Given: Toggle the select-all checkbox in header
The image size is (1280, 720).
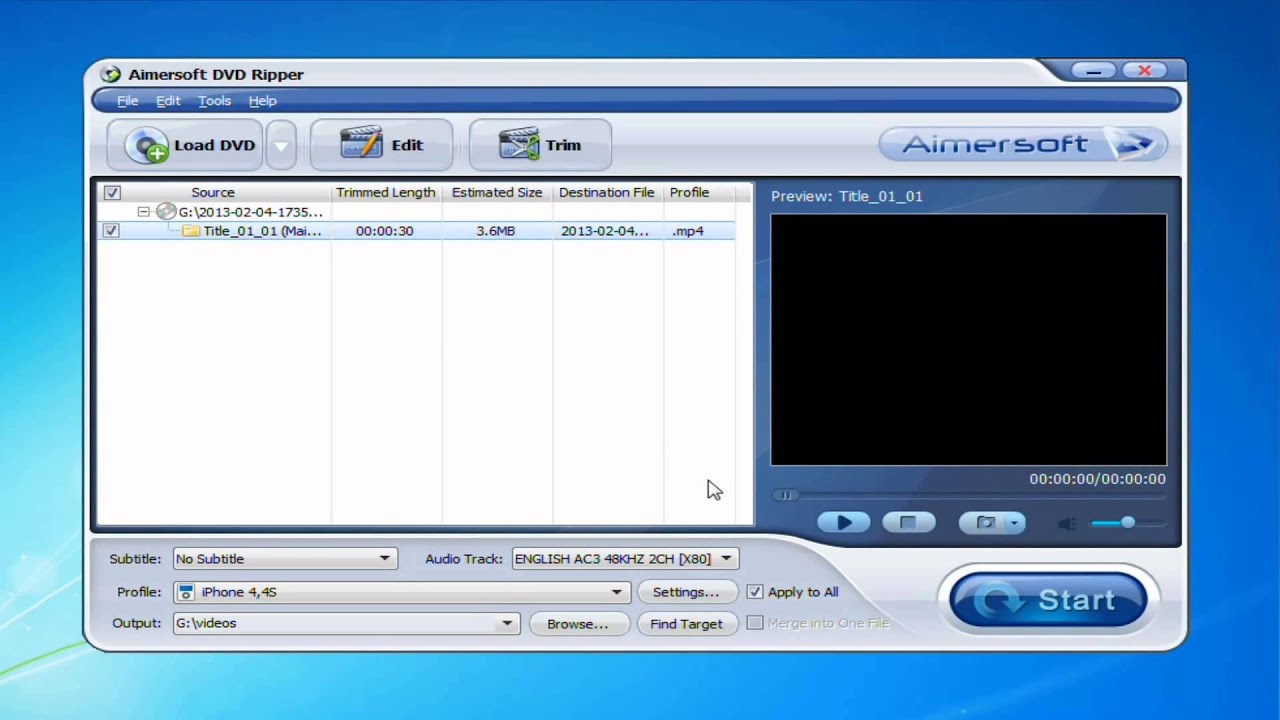Looking at the screenshot, I should [x=112, y=193].
